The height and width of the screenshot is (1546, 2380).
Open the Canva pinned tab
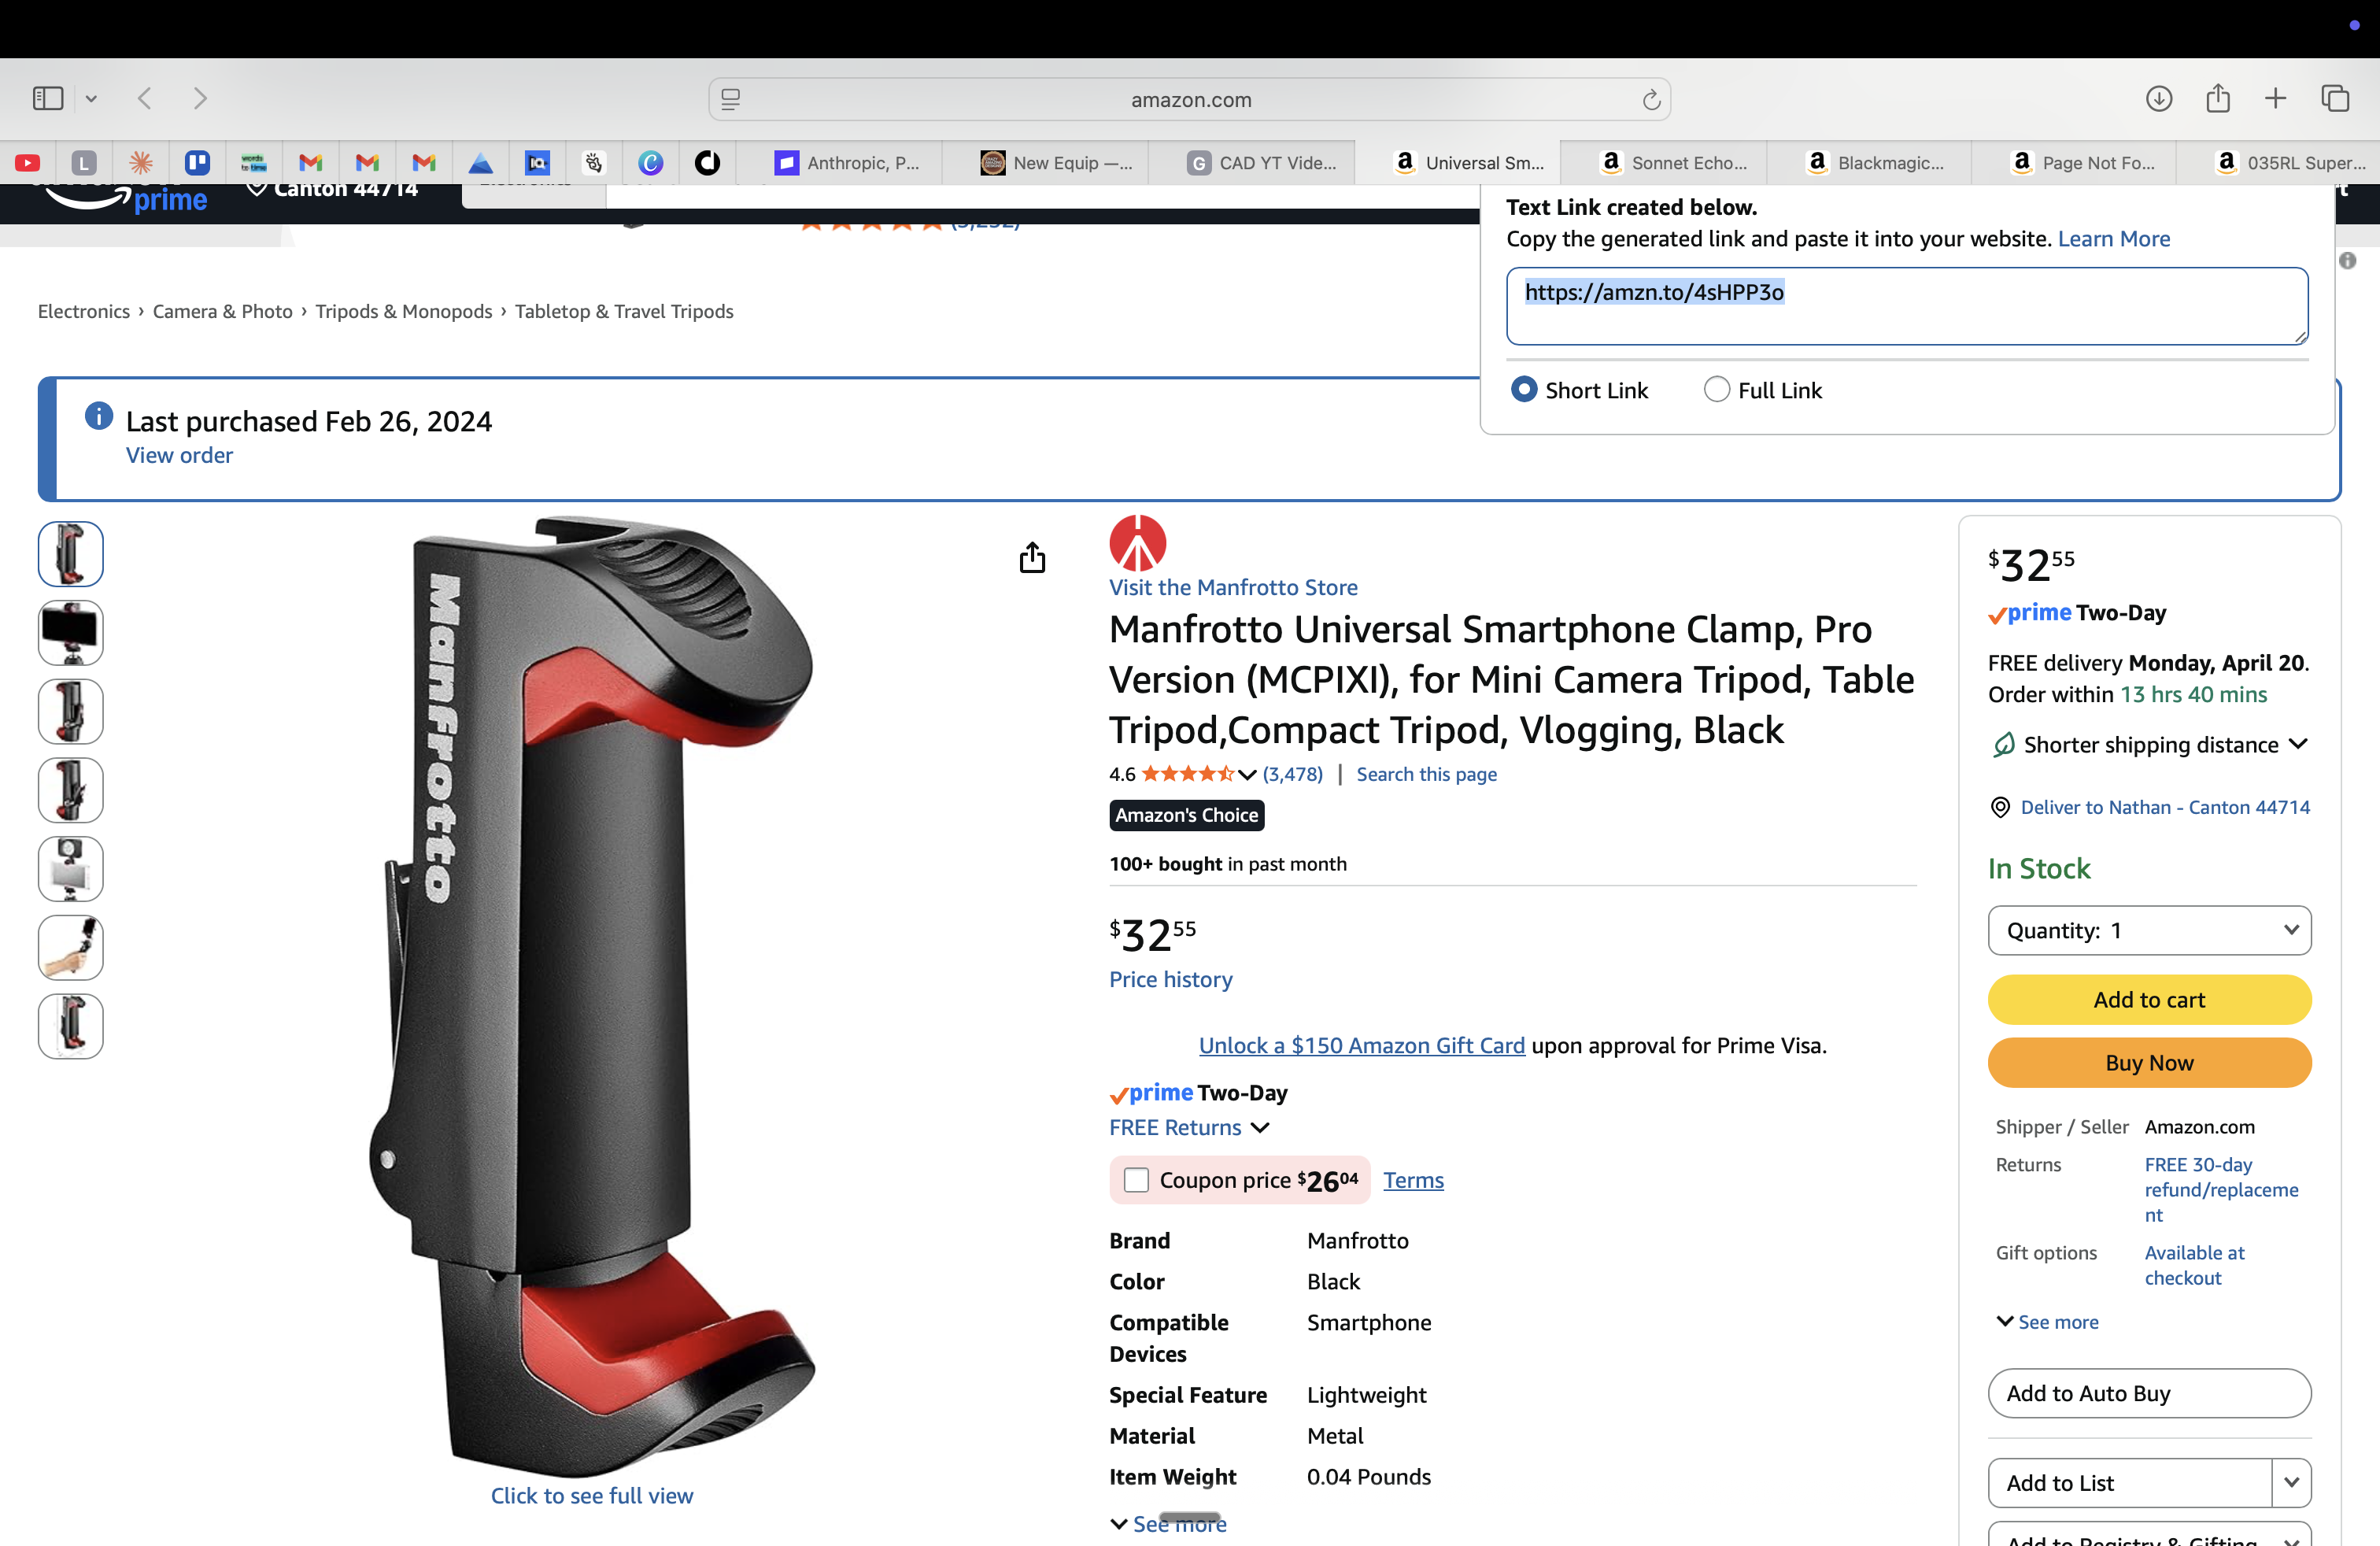[651, 162]
